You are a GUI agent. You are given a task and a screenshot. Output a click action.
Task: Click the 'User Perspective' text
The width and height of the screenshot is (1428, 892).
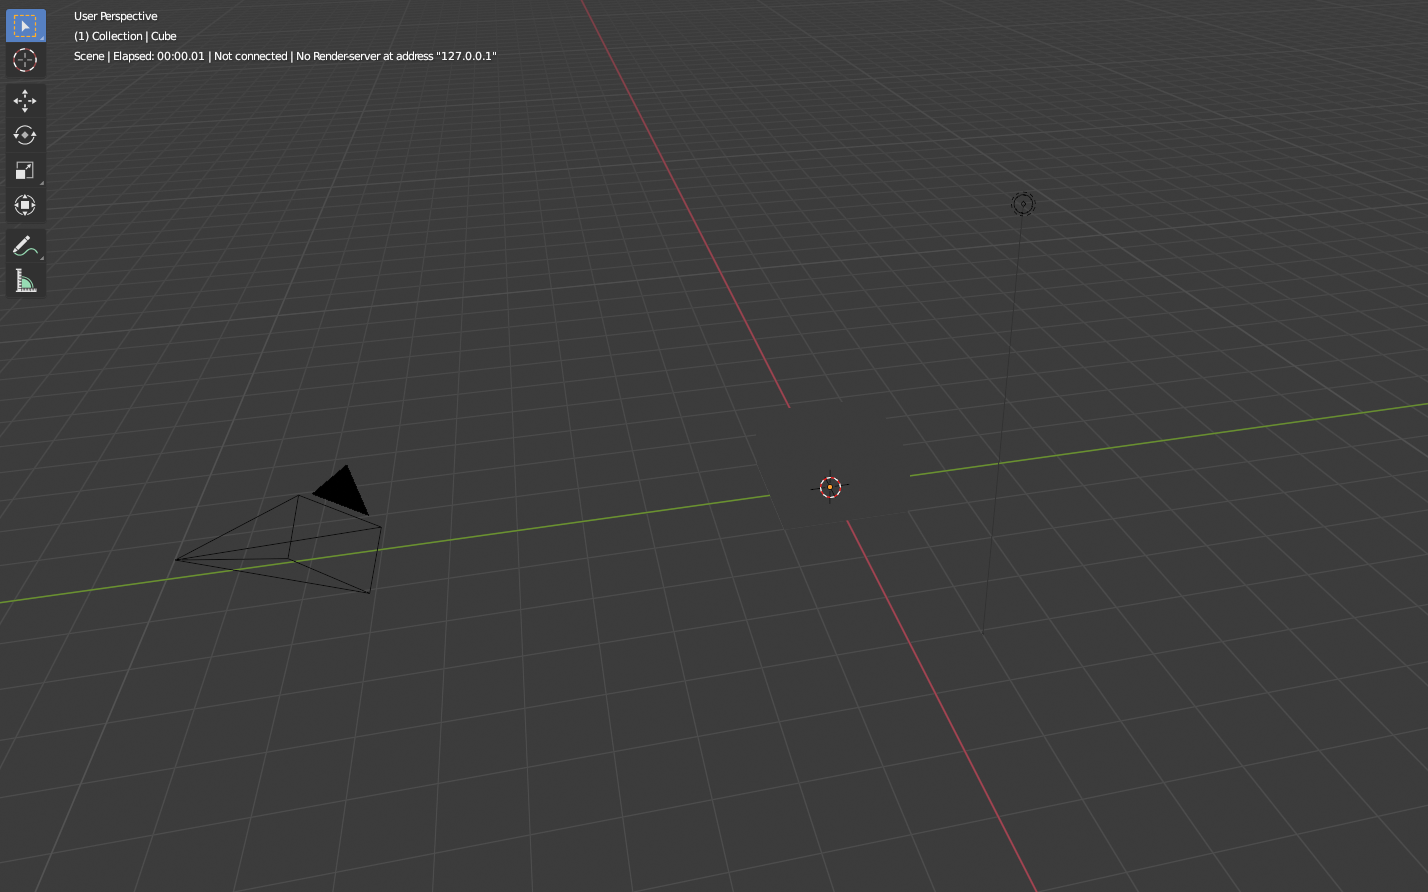pyautogui.click(x=115, y=16)
